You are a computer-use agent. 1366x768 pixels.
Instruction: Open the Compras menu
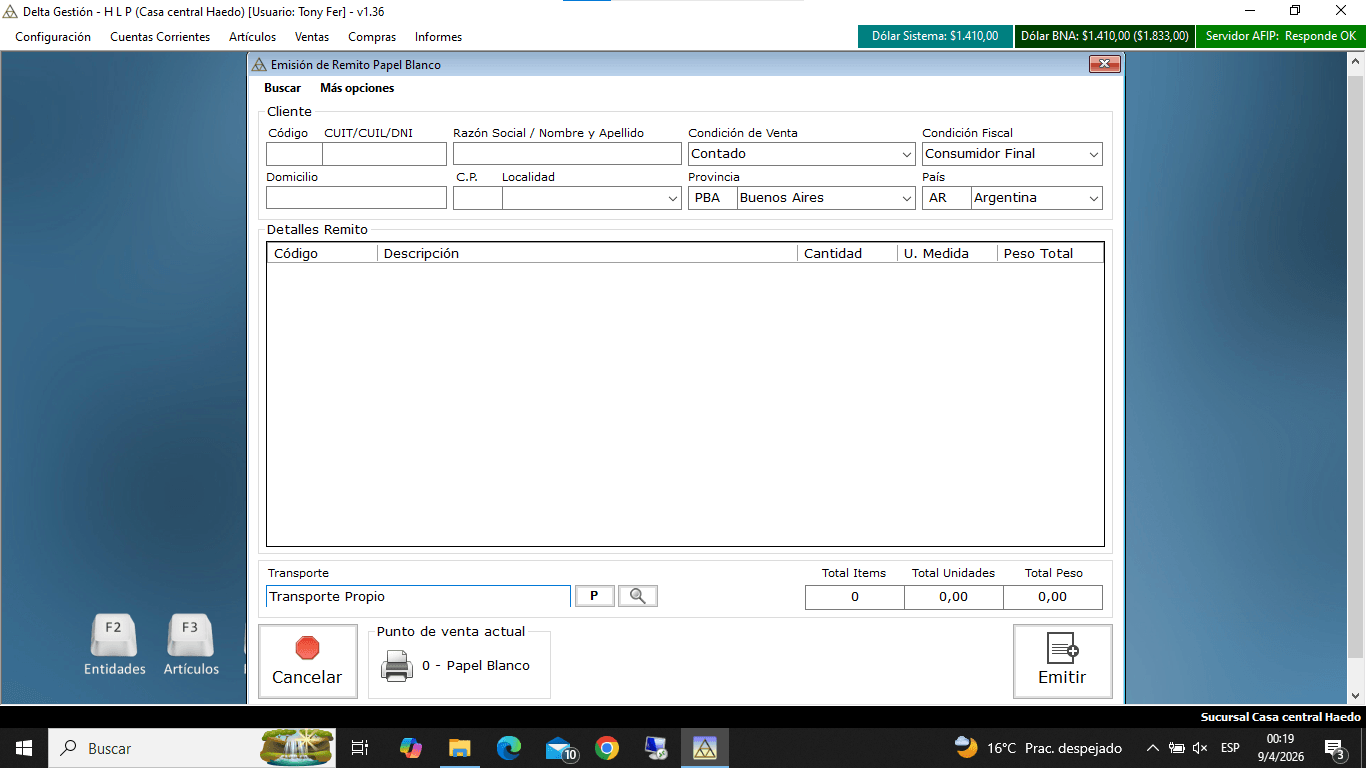[x=372, y=37]
